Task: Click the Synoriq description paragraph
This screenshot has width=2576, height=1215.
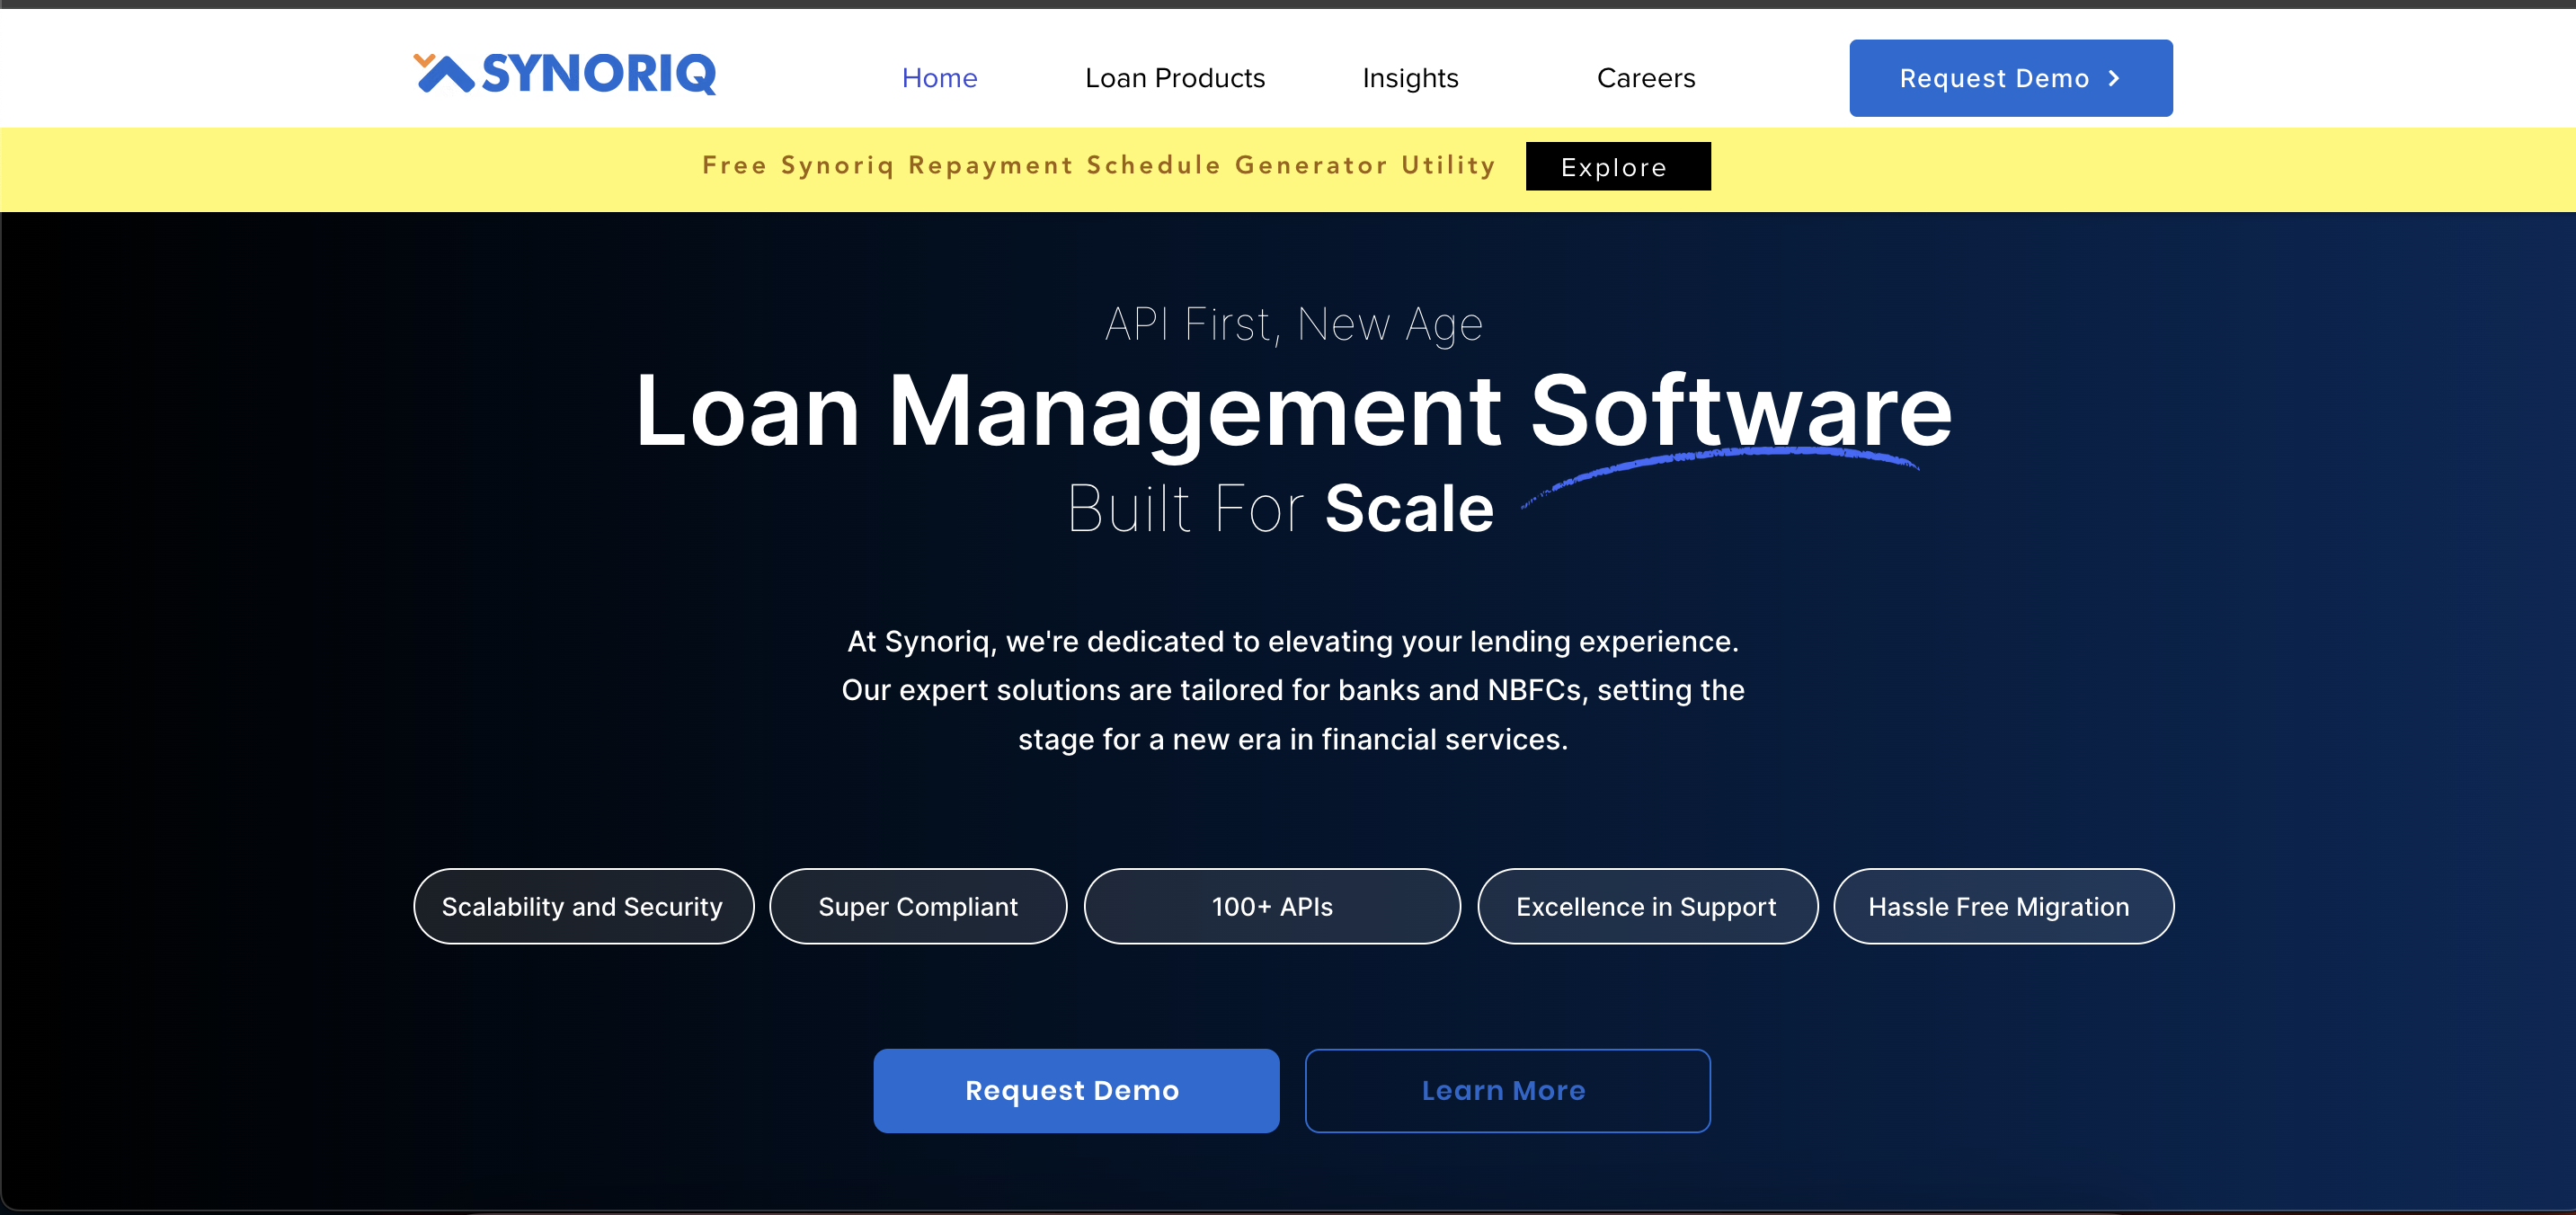Action: (x=1292, y=690)
